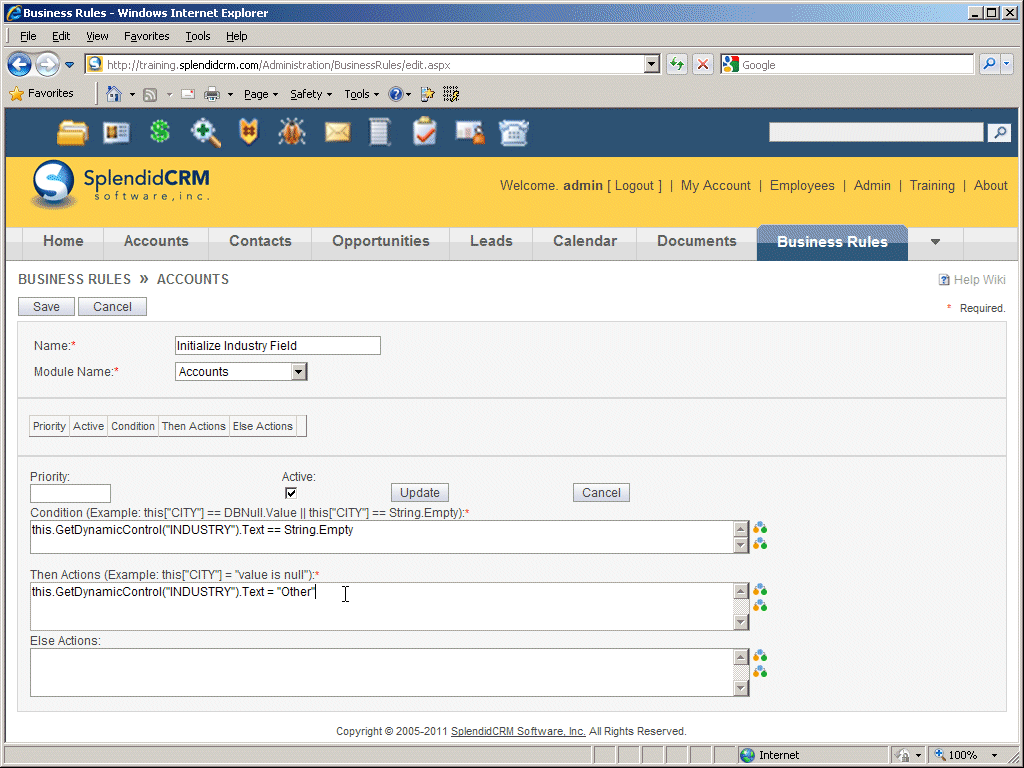The height and width of the screenshot is (768, 1024).
Task: Switch to the Opportunities tab
Action: 380,241
